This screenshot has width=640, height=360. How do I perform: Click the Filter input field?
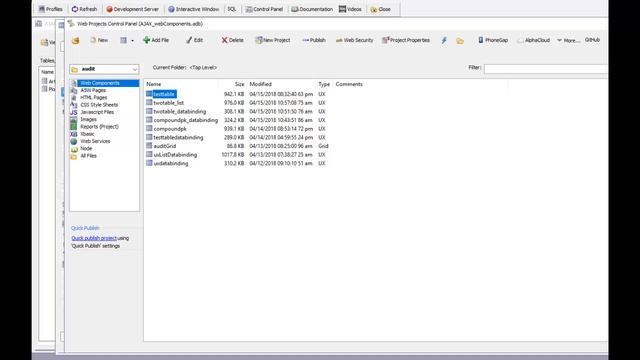[546, 69]
